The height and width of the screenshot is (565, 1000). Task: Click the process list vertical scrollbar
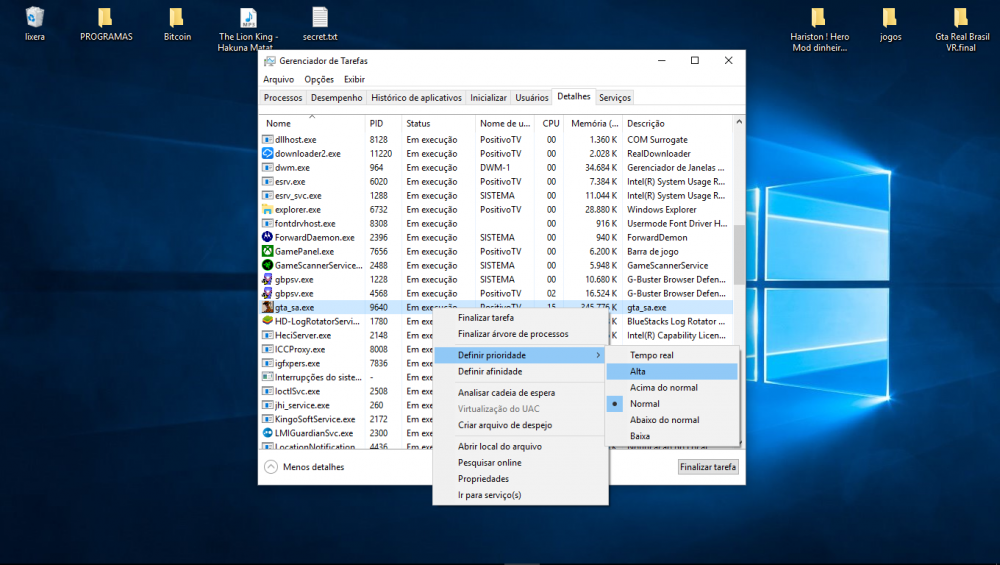[x=739, y=255]
